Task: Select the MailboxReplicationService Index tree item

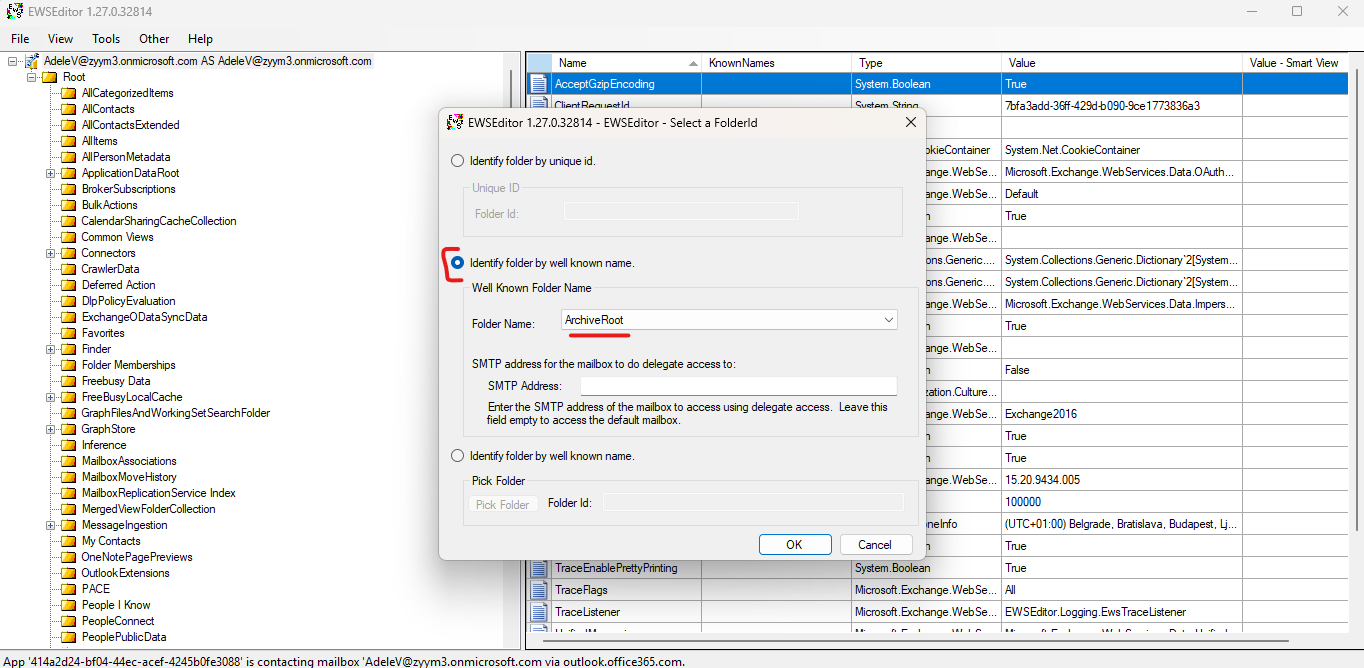Action: click(x=159, y=493)
